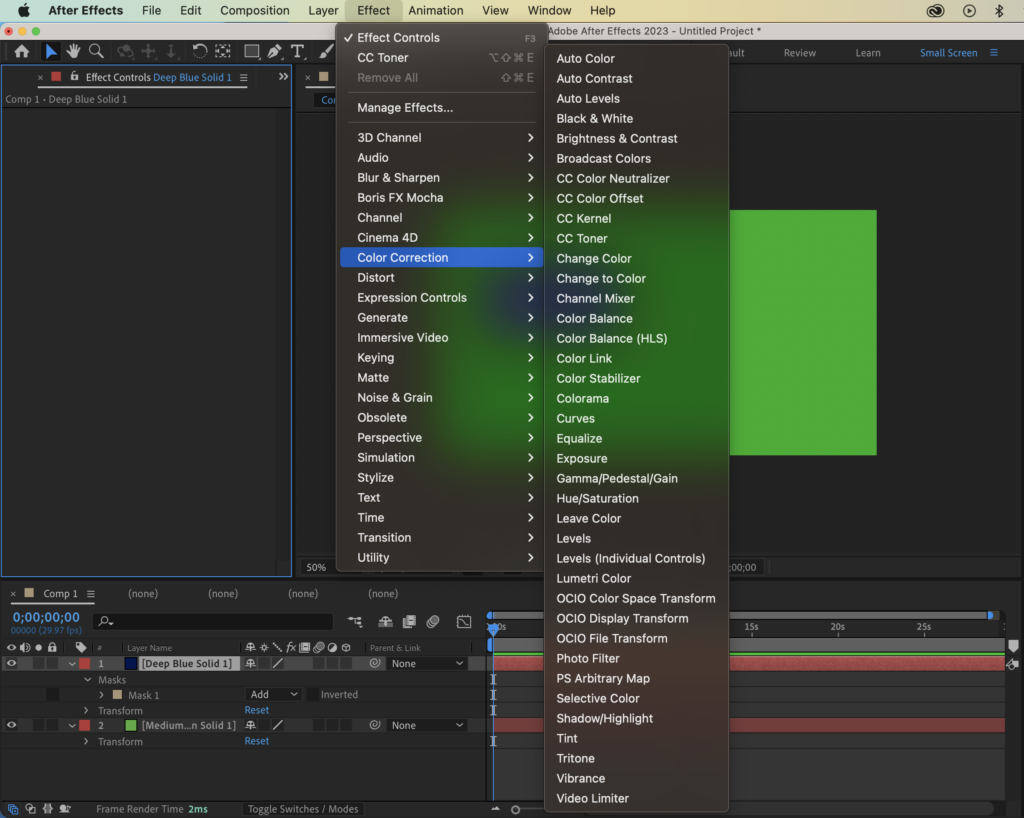Screen dimensions: 1024x818
Task: Choose the Pen tool
Action: pos(276,51)
